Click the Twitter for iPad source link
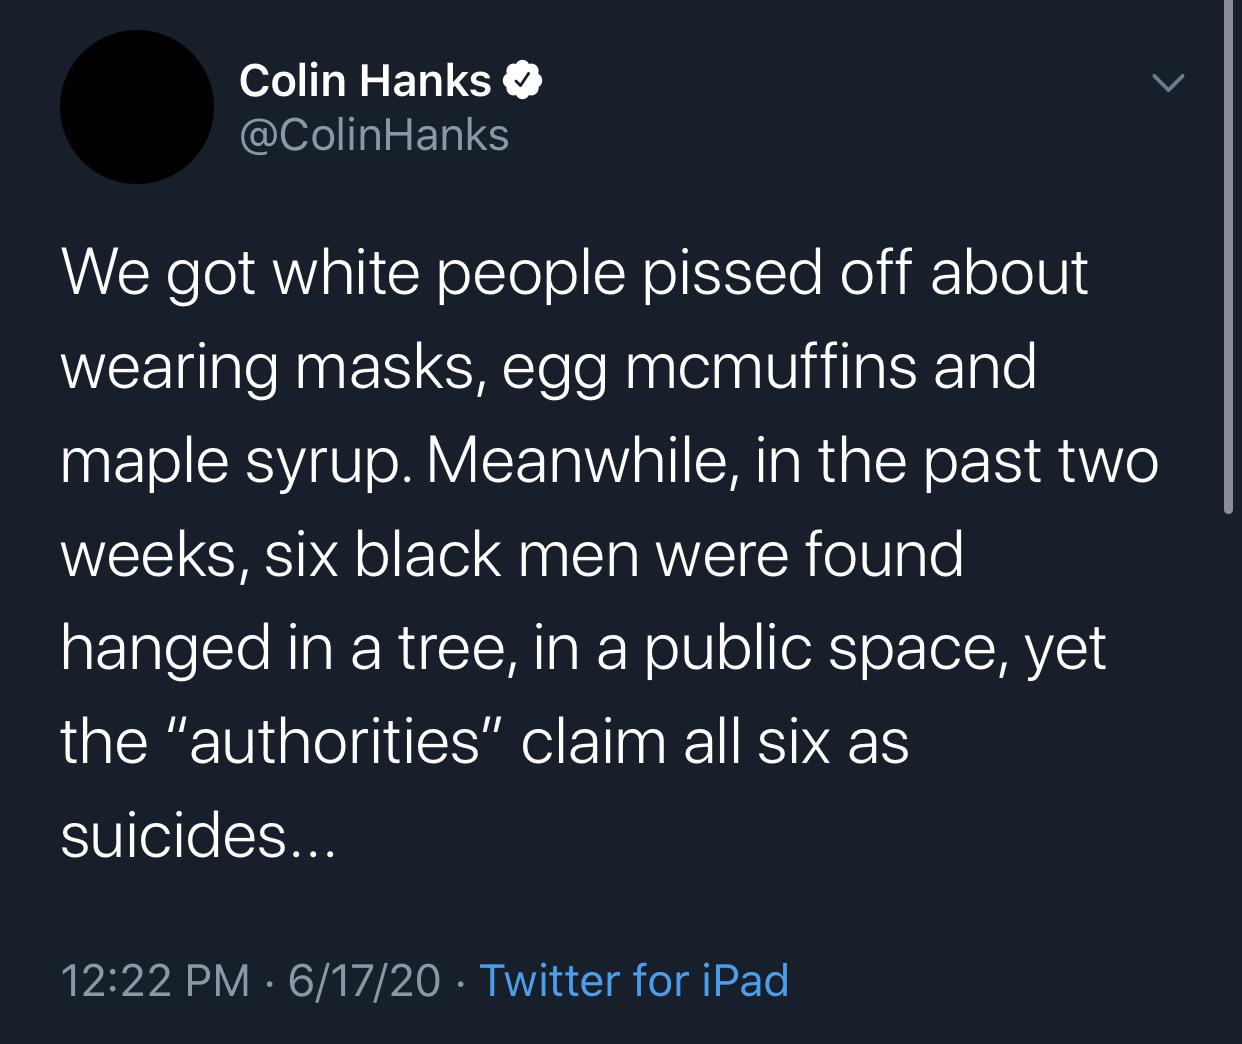The height and width of the screenshot is (1044, 1242). coord(634,980)
